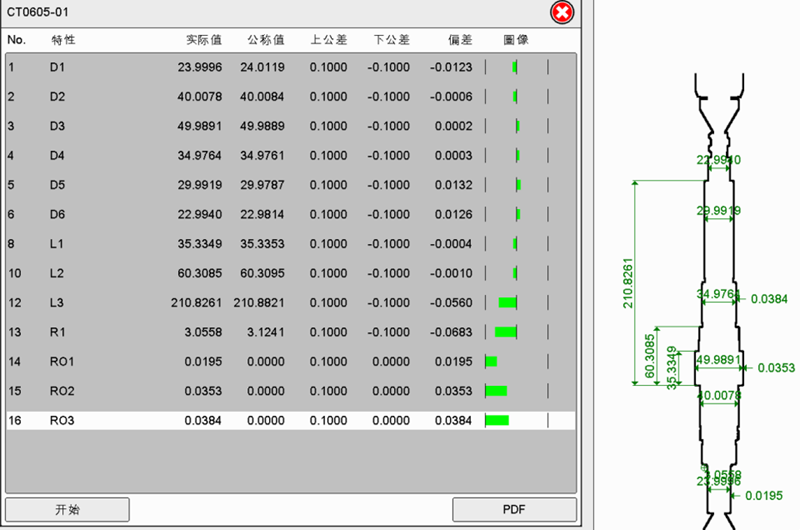This screenshot has height=530, width=800.
Task: Select highlighted row 16 characteristic RO3
Action: pyautogui.click(x=291, y=420)
